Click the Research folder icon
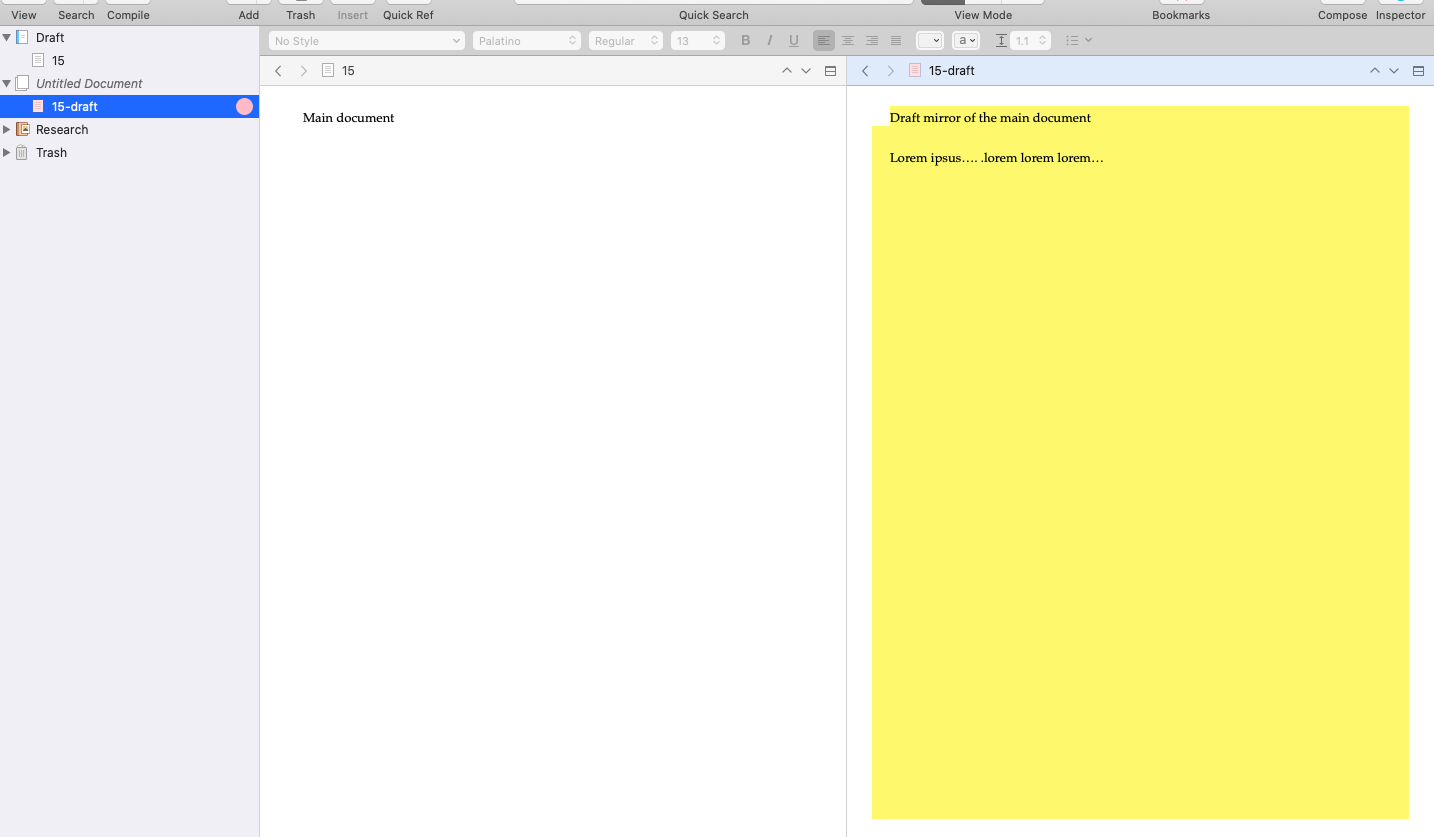Image resolution: width=1434 pixels, height=837 pixels. coord(22,129)
